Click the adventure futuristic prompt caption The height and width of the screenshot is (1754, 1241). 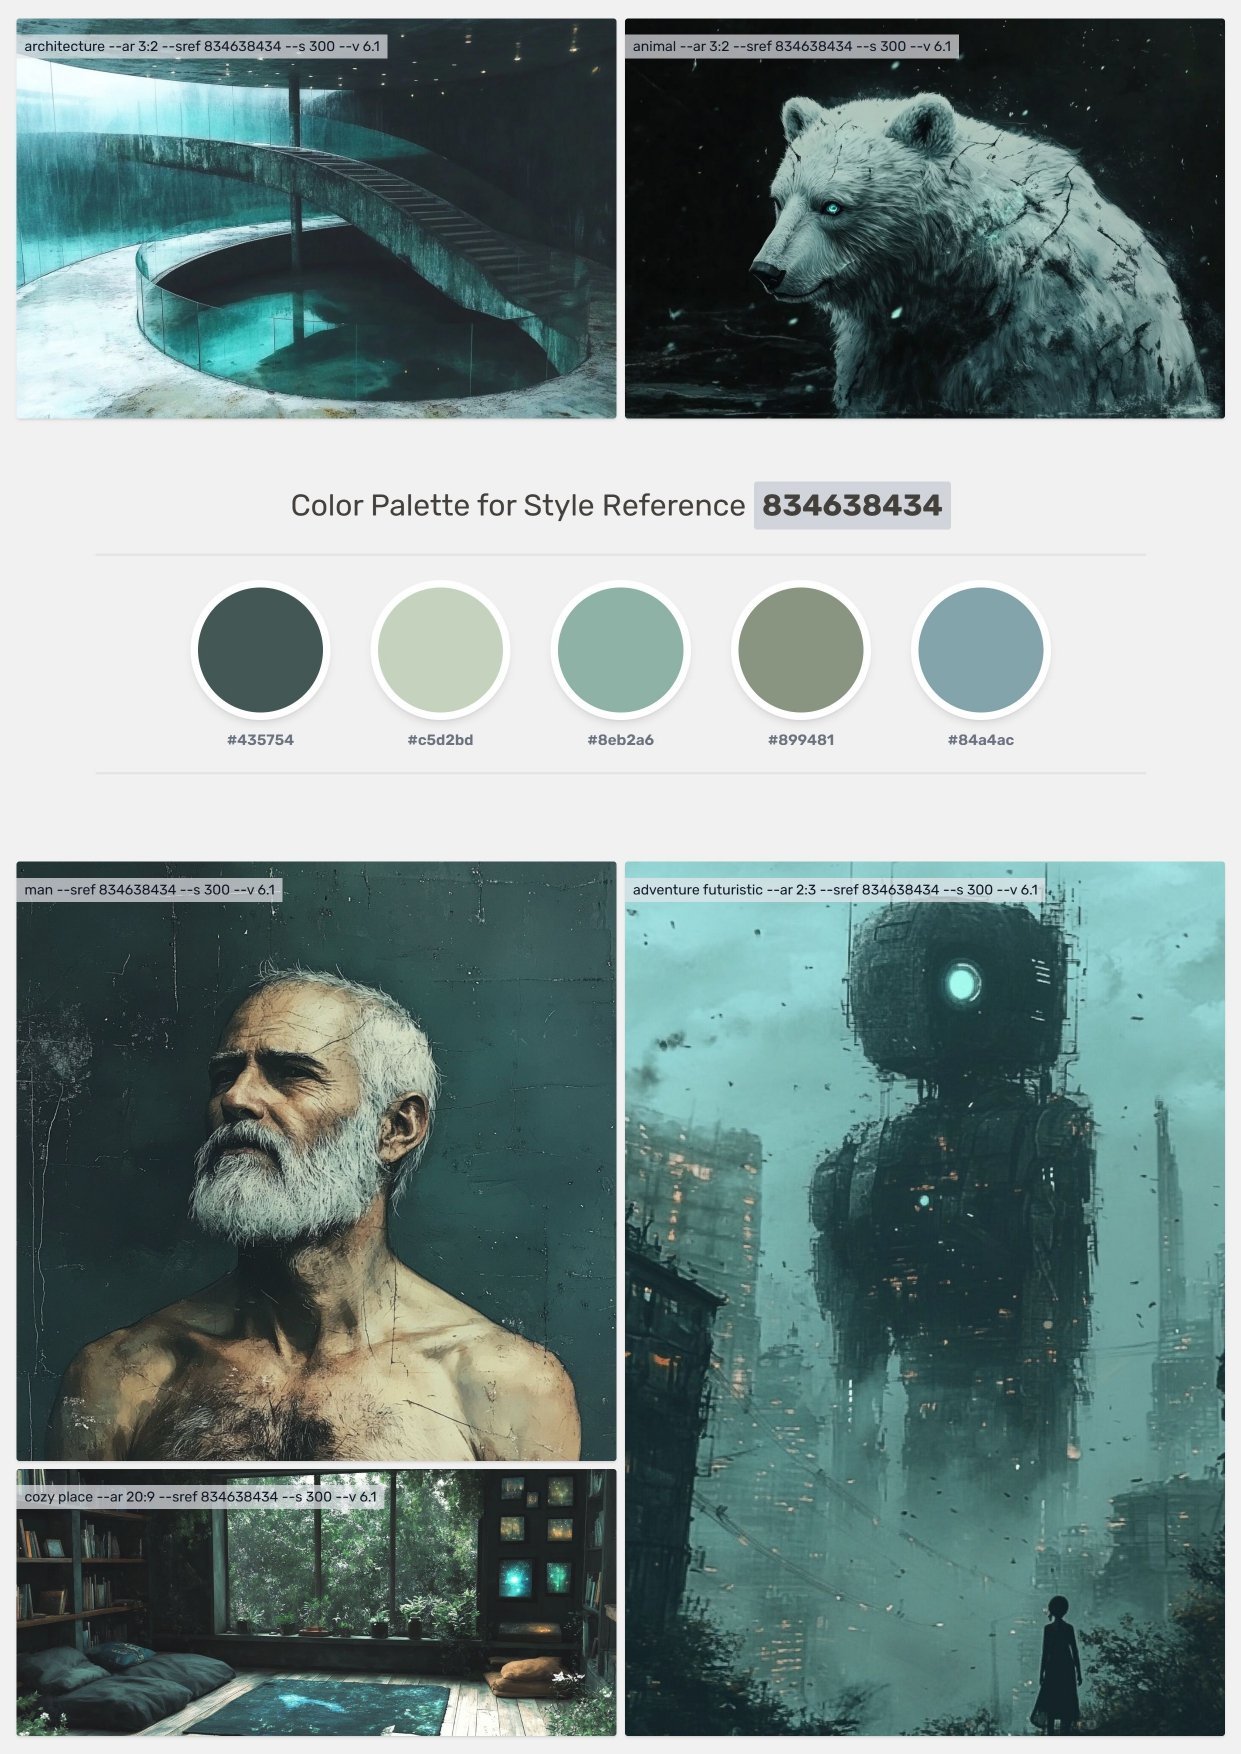pyautogui.click(x=835, y=889)
